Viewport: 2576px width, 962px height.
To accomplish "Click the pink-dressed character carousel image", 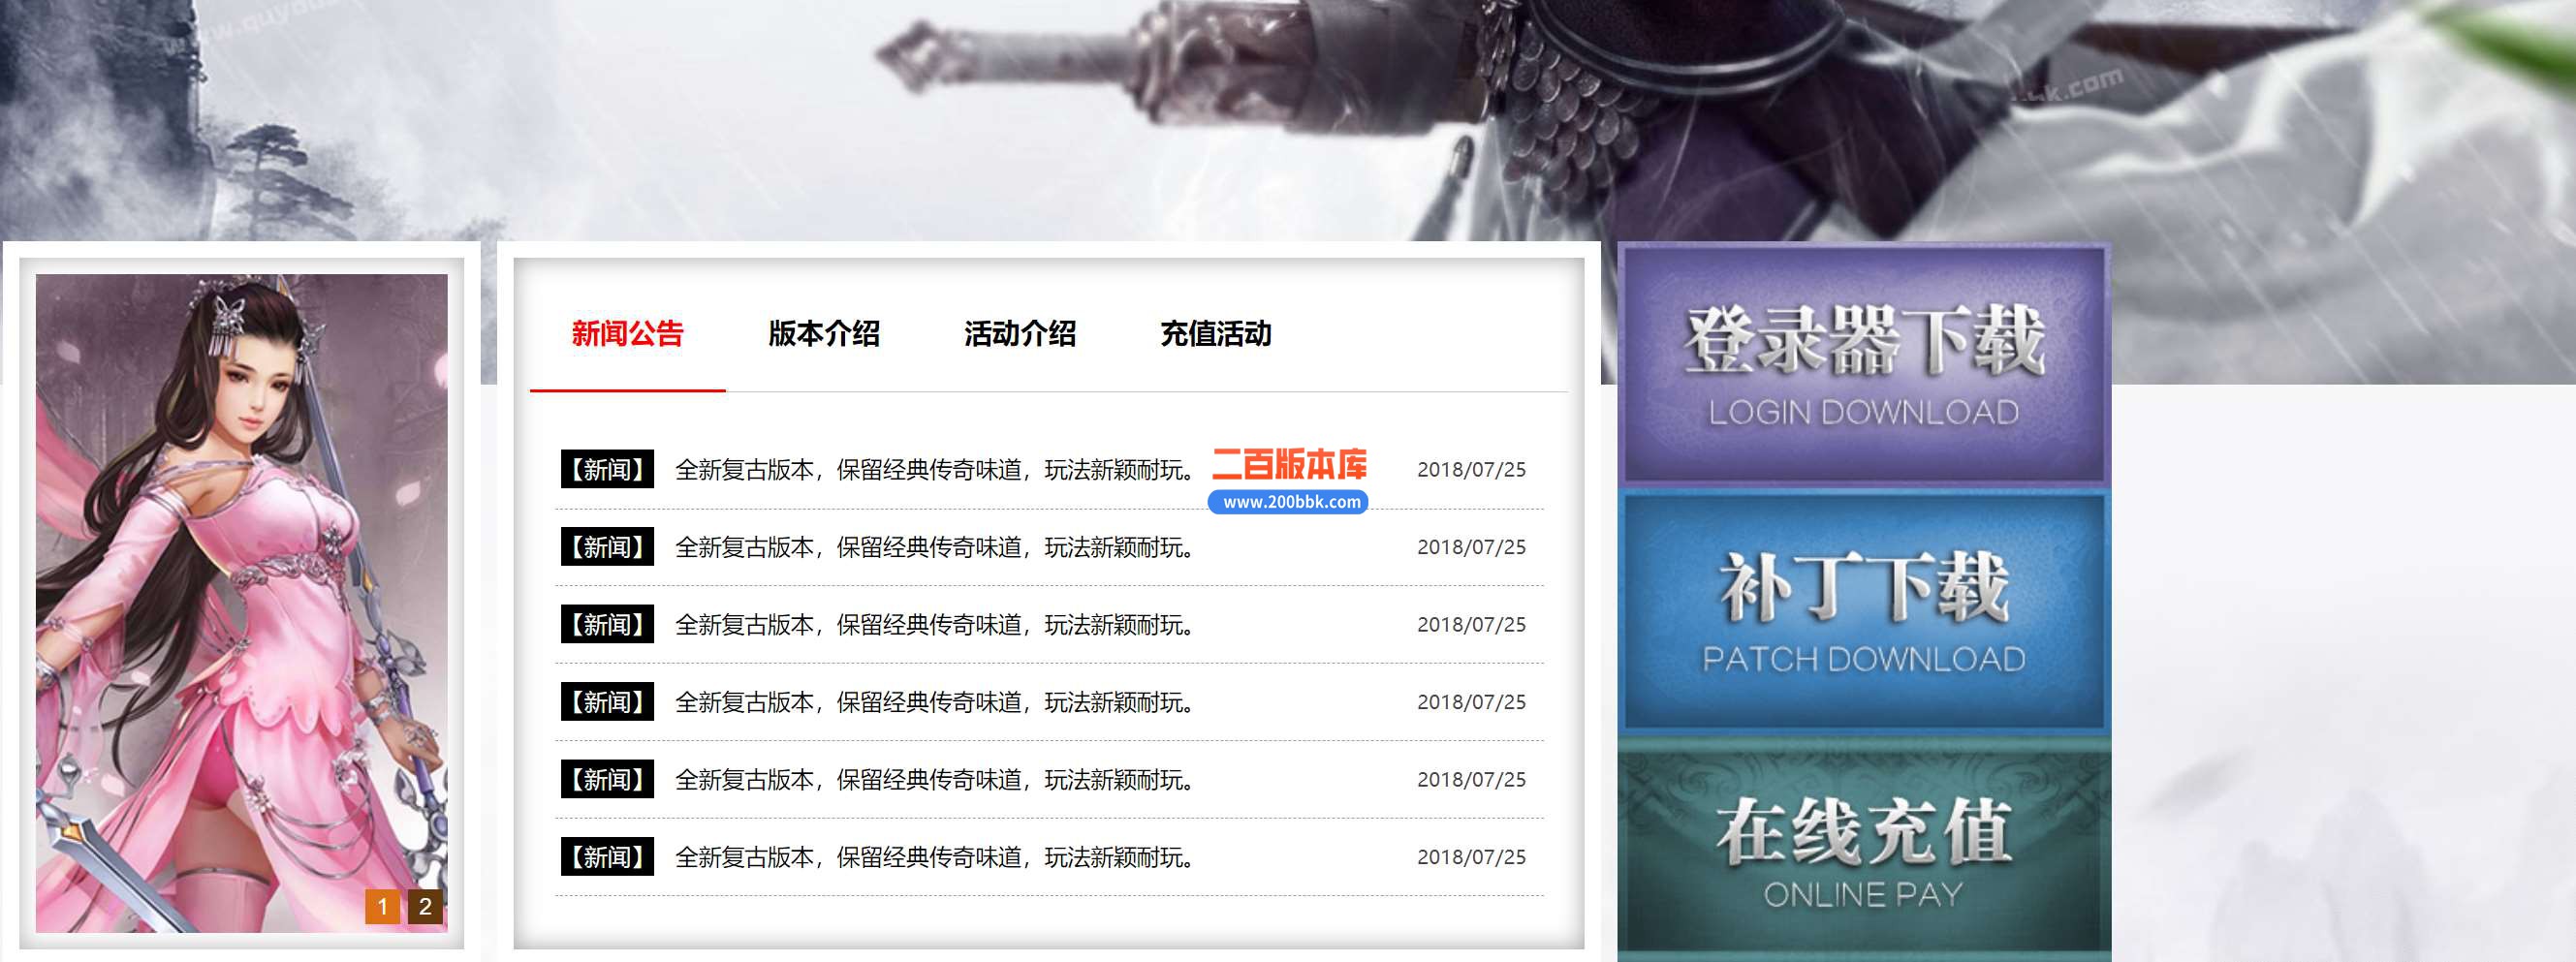I will click(x=242, y=603).
